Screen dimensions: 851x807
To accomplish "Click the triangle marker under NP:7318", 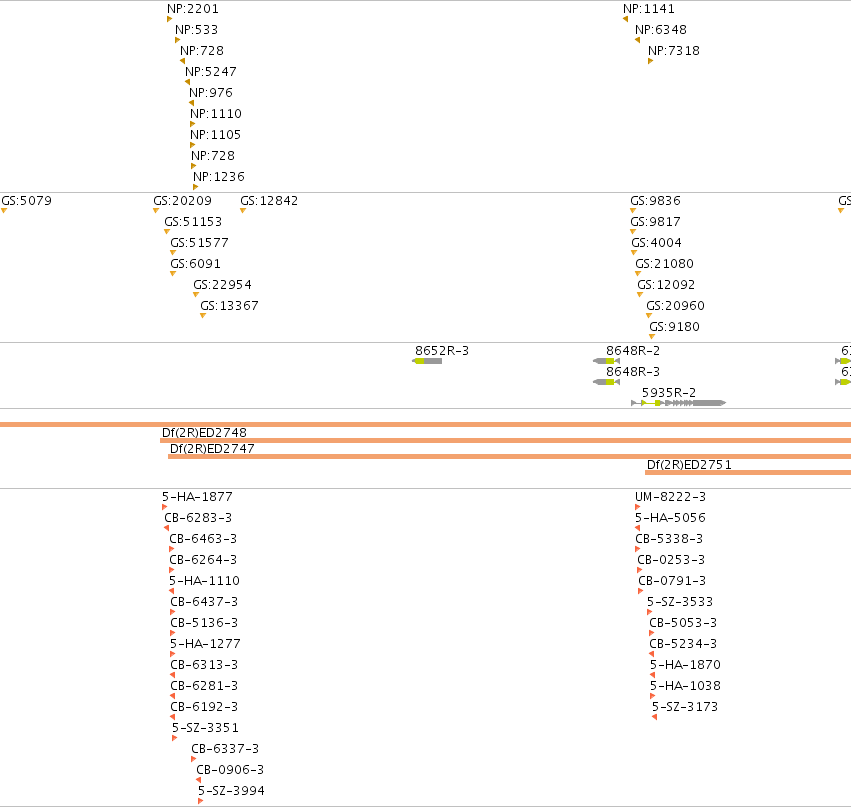I will [x=650, y=61].
